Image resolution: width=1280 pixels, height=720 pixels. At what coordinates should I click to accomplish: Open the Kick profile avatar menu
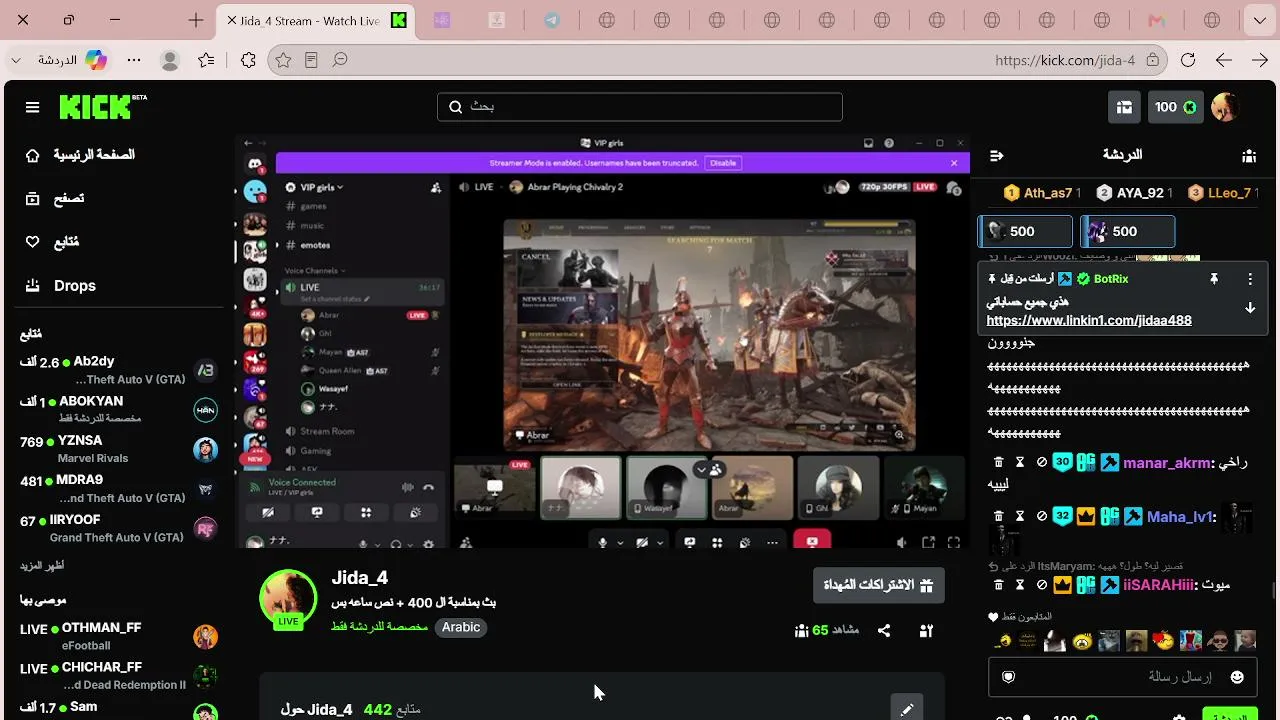click(1225, 107)
